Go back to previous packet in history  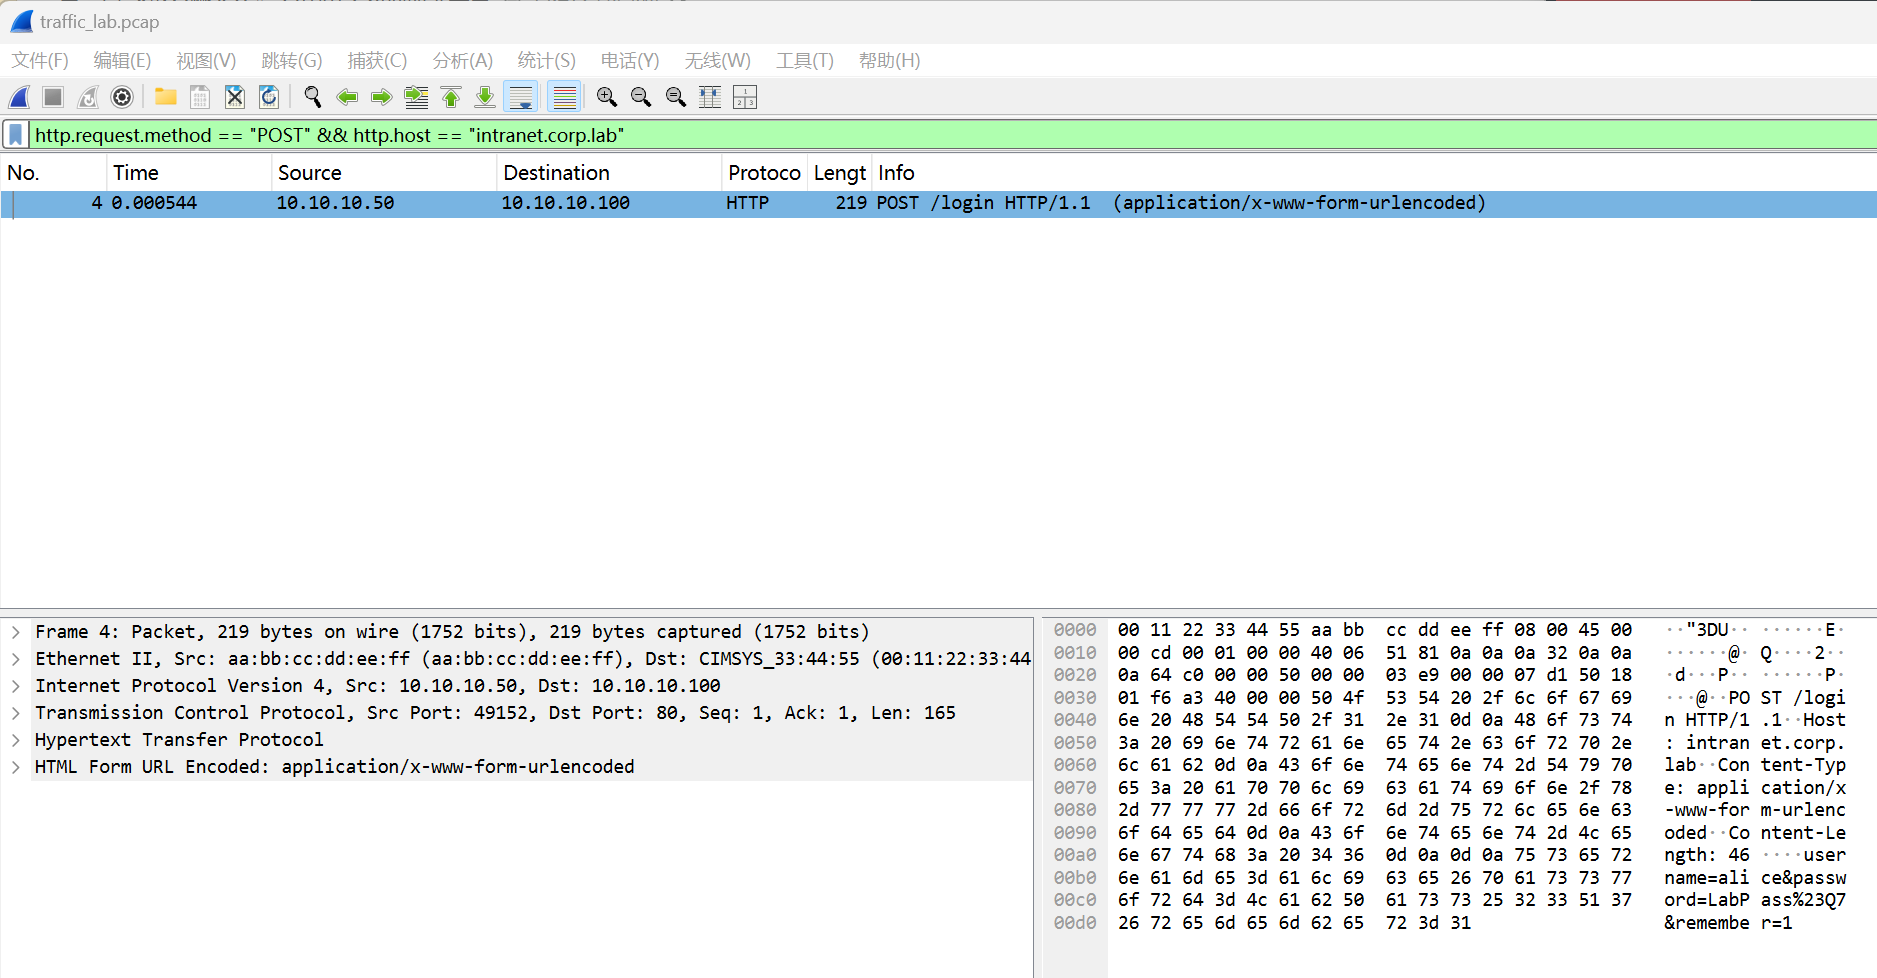(x=347, y=97)
